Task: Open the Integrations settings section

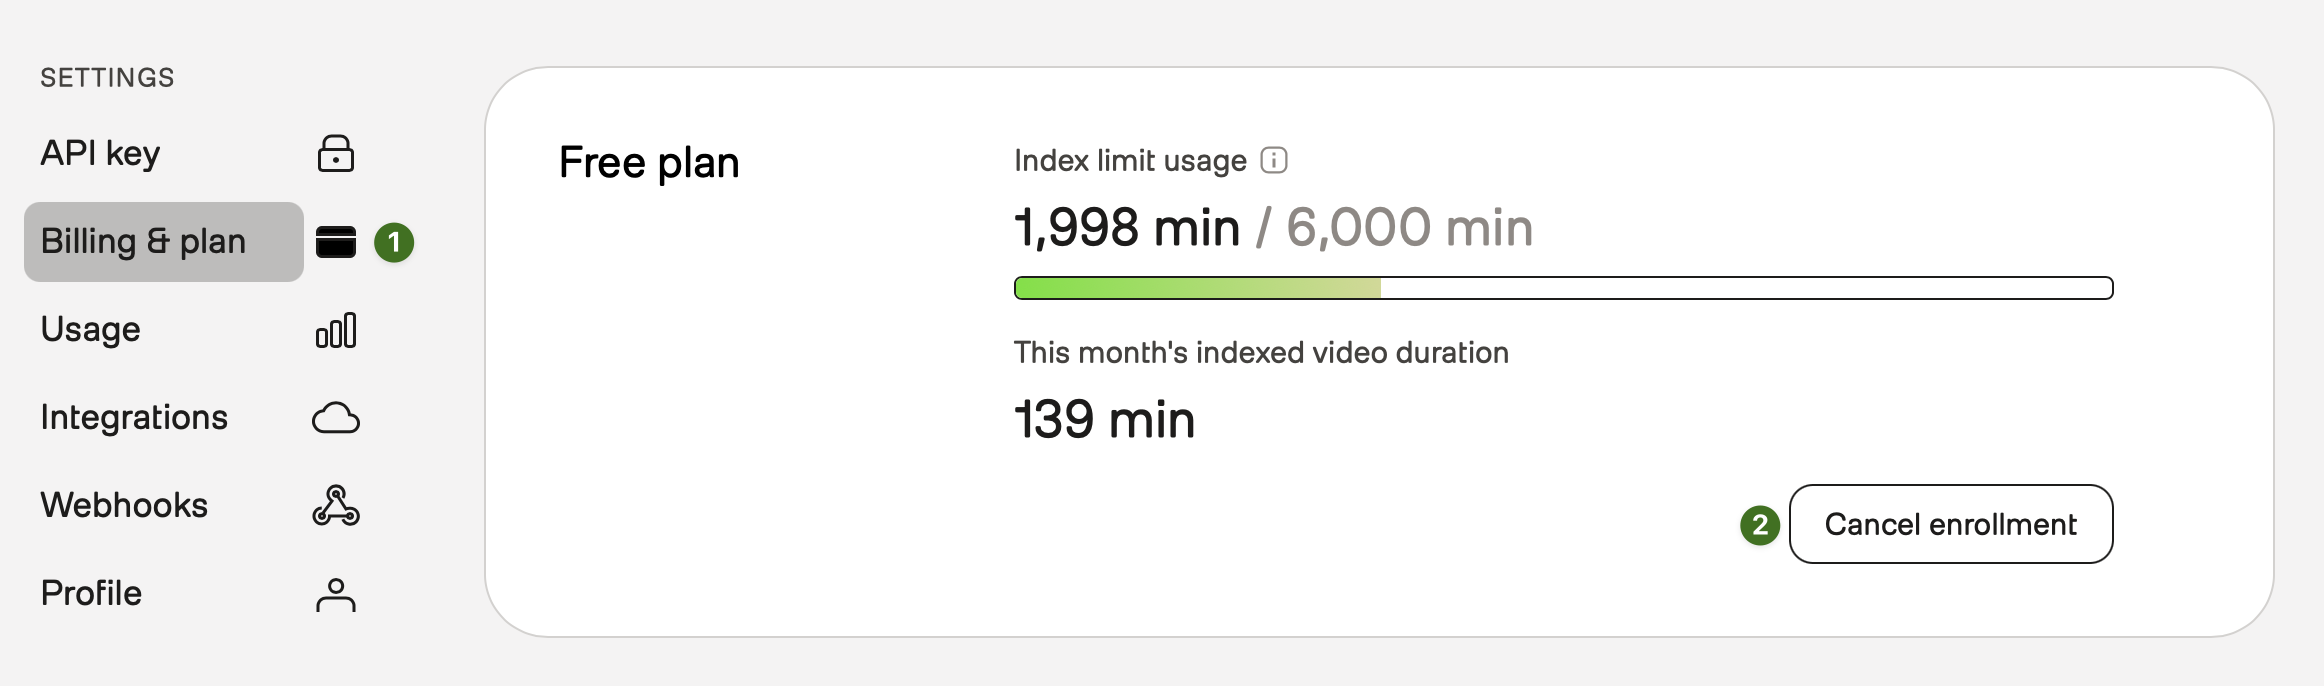Action: 134,418
